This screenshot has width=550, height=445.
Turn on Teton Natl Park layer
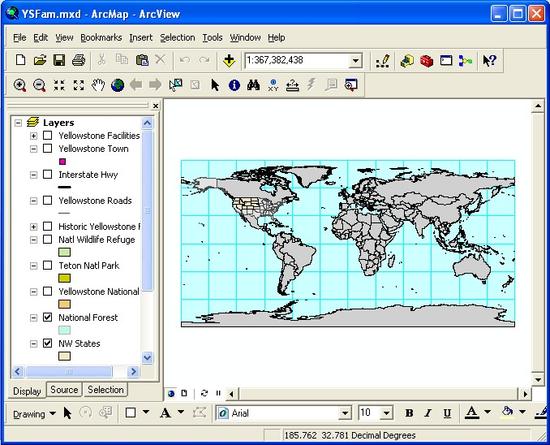[47, 265]
